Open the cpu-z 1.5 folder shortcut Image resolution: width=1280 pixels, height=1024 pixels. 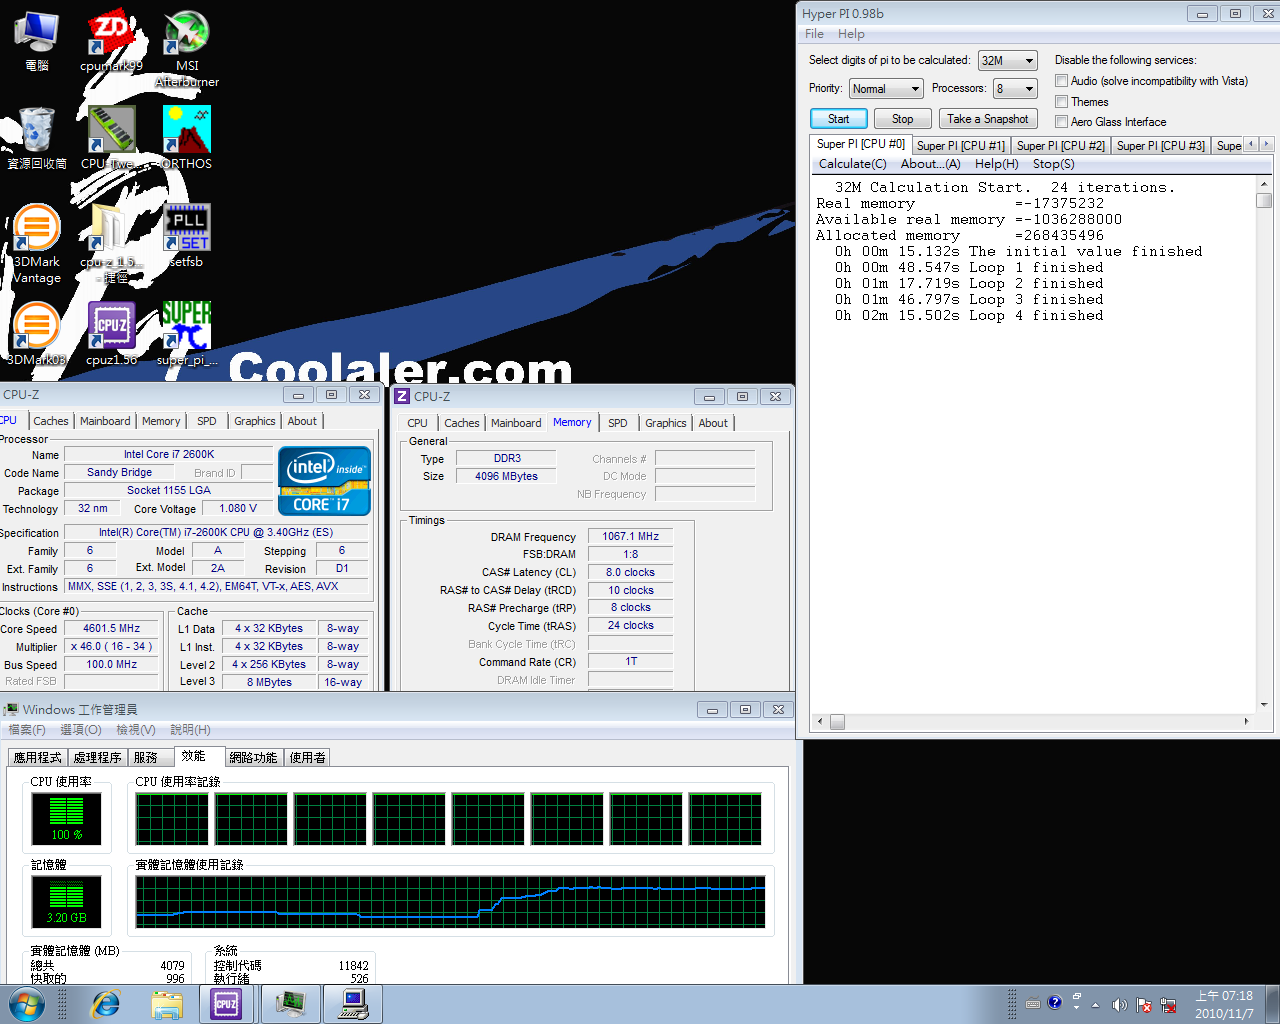point(111,245)
